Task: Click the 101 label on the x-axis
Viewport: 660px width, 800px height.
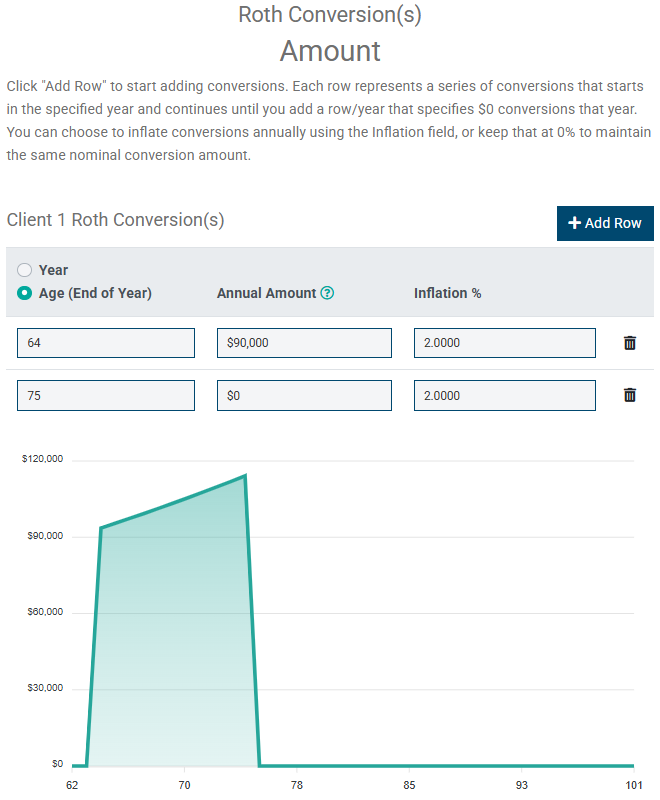Action: 633,786
